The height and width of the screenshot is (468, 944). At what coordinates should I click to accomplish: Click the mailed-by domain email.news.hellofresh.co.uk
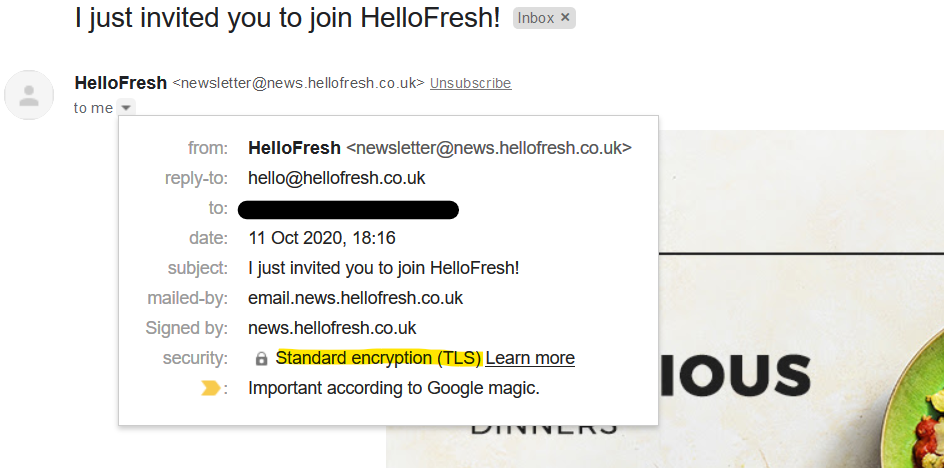click(355, 298)
